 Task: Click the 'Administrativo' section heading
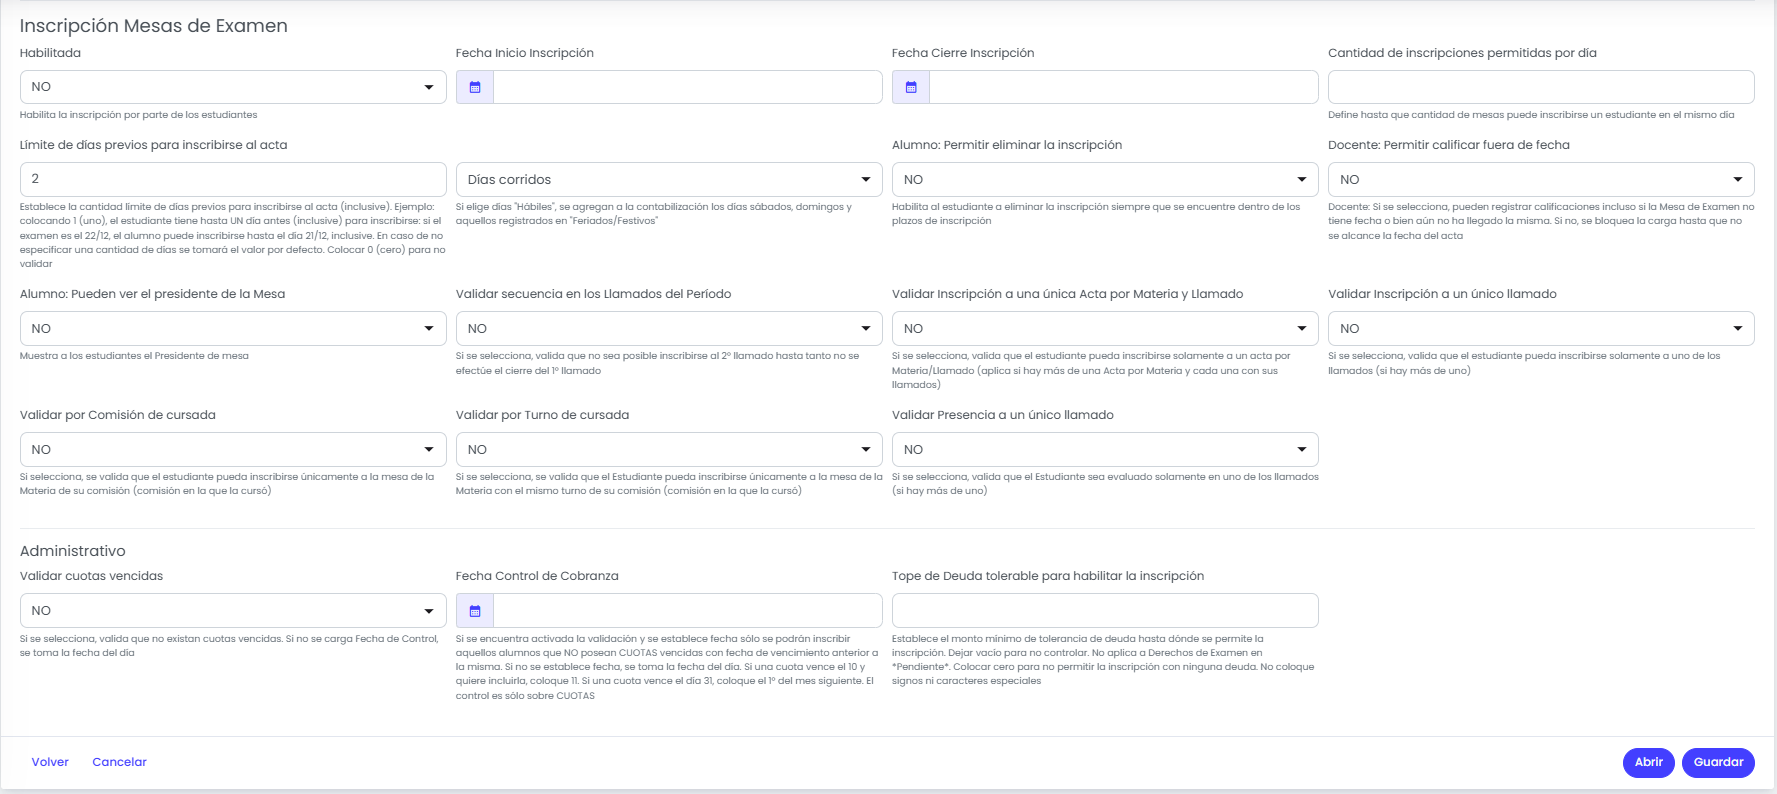point(73,551)
